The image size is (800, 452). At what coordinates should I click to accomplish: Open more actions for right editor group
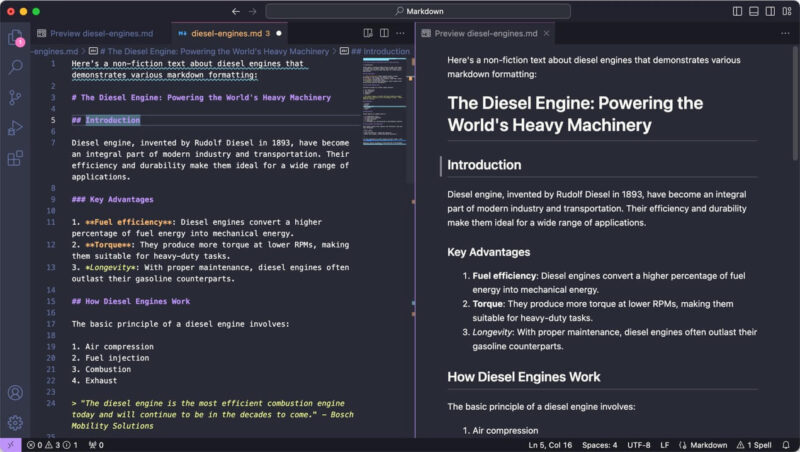point(785,33)
